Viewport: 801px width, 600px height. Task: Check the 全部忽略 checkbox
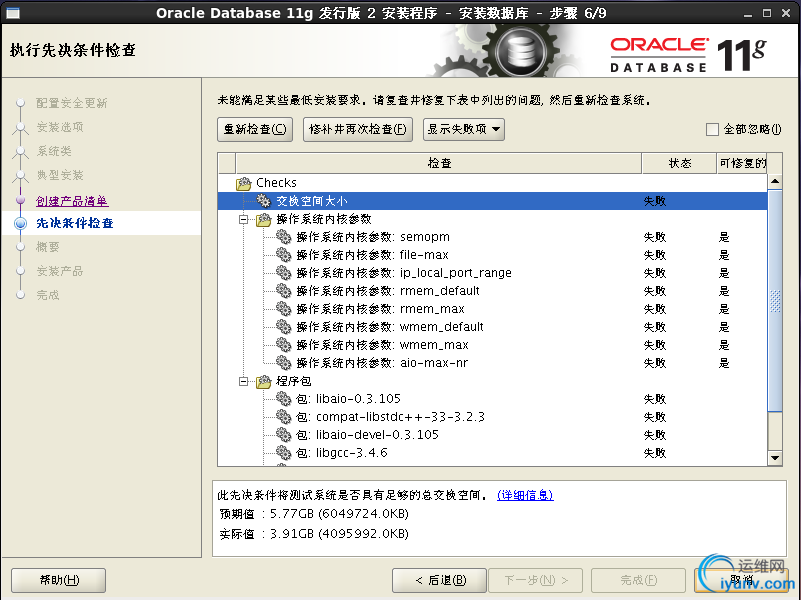[x=712, y=129]
